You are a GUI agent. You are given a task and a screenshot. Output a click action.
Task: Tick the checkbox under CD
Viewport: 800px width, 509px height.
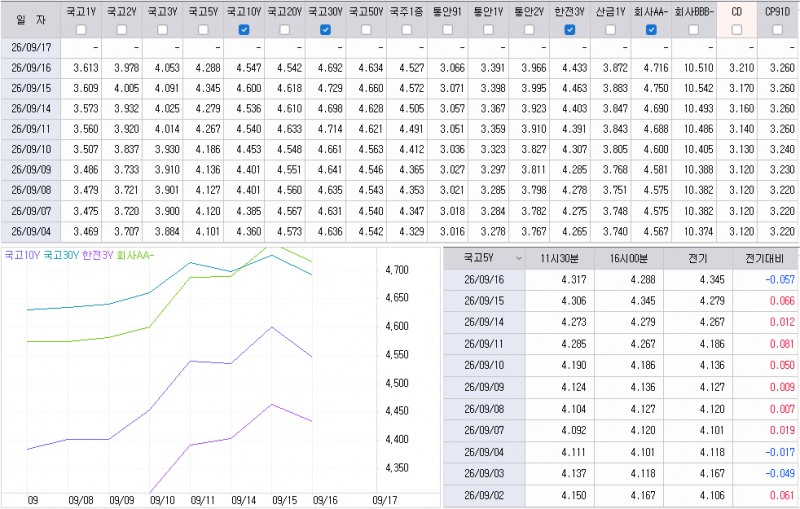tap(737, 30)
